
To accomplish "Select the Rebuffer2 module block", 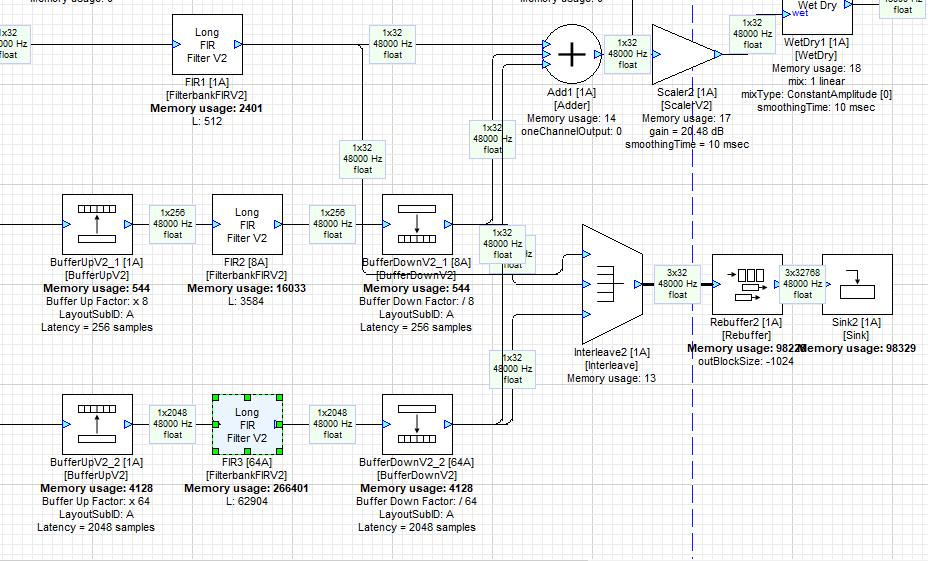I will [746, 284].
